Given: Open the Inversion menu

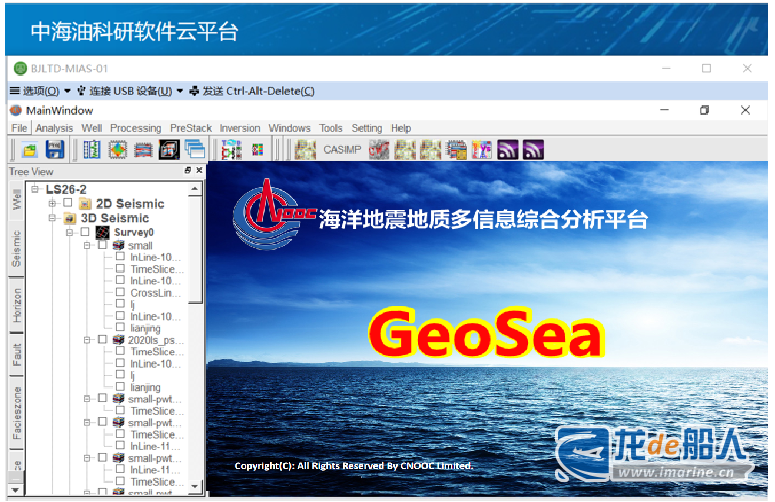Looking at the screenshot, I should (240, 128).
